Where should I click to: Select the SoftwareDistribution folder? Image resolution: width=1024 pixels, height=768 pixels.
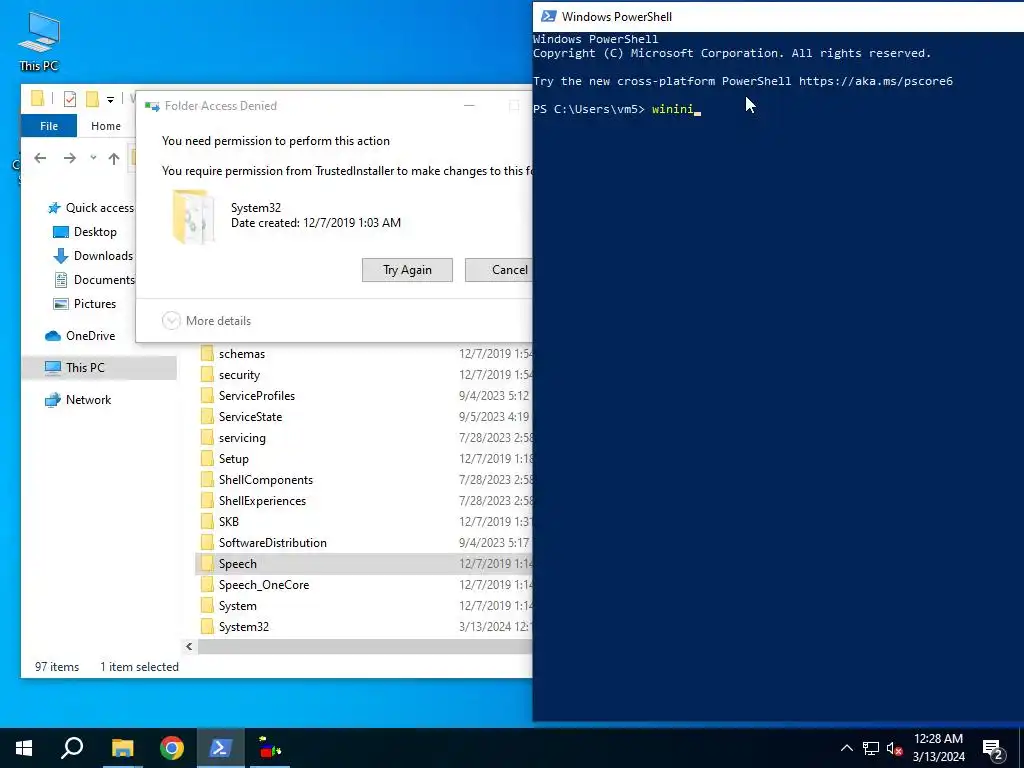tap(364, 543)
